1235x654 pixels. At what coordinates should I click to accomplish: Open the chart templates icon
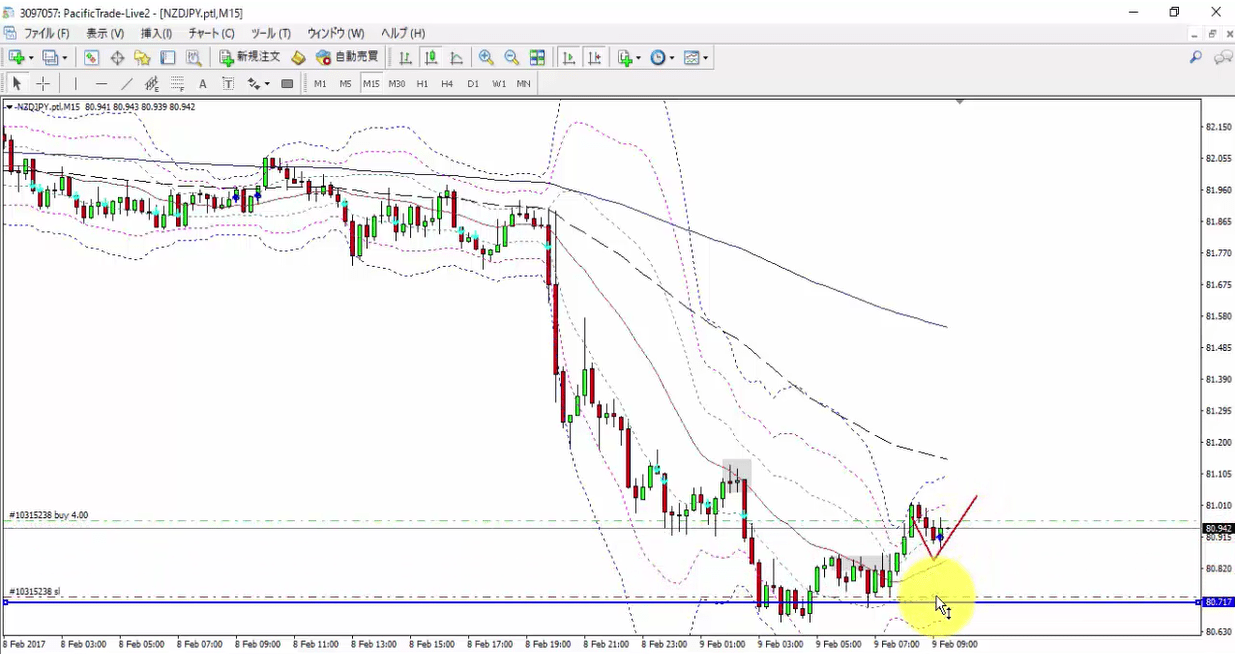[691, 58]
